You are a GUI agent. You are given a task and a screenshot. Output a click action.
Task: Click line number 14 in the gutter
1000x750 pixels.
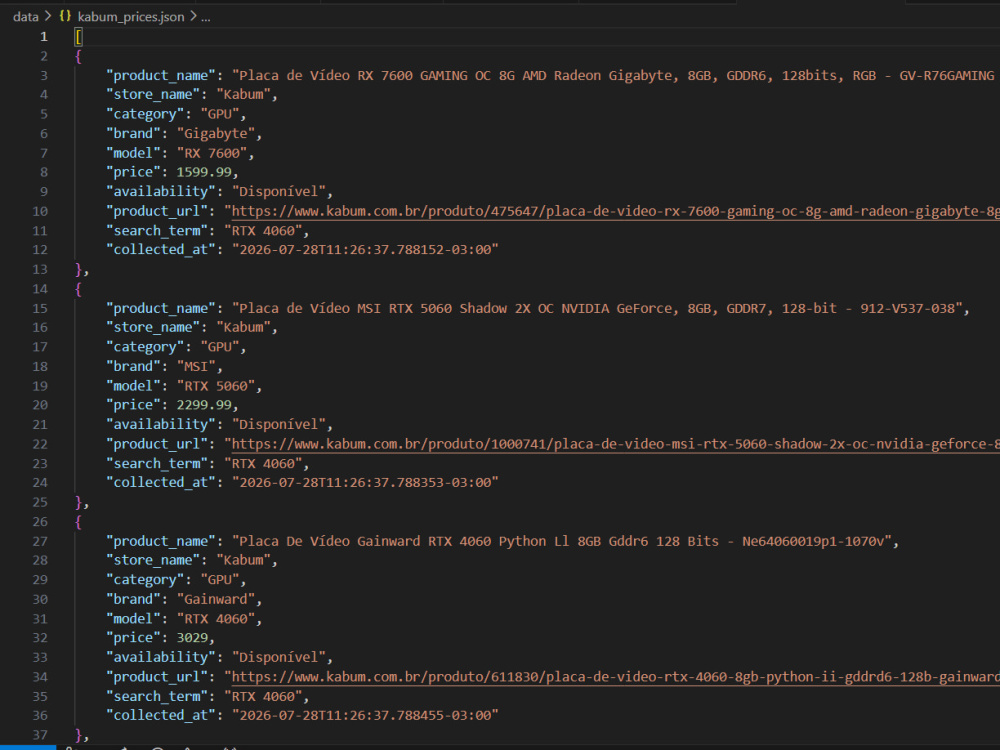pos(40,289)
